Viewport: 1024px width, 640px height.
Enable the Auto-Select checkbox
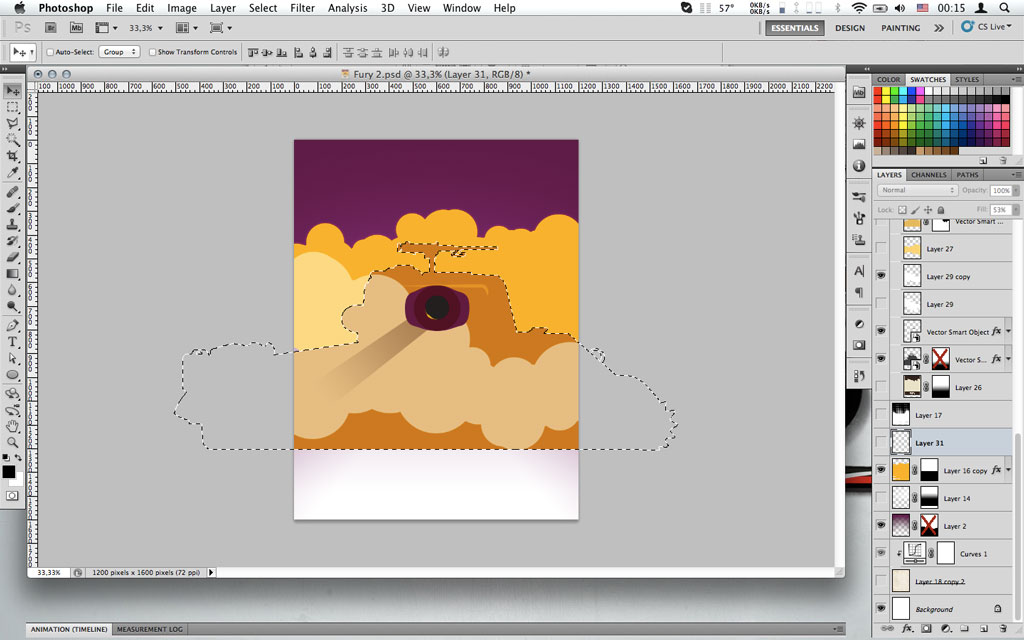pyautogui.click(x=50, y=52)
